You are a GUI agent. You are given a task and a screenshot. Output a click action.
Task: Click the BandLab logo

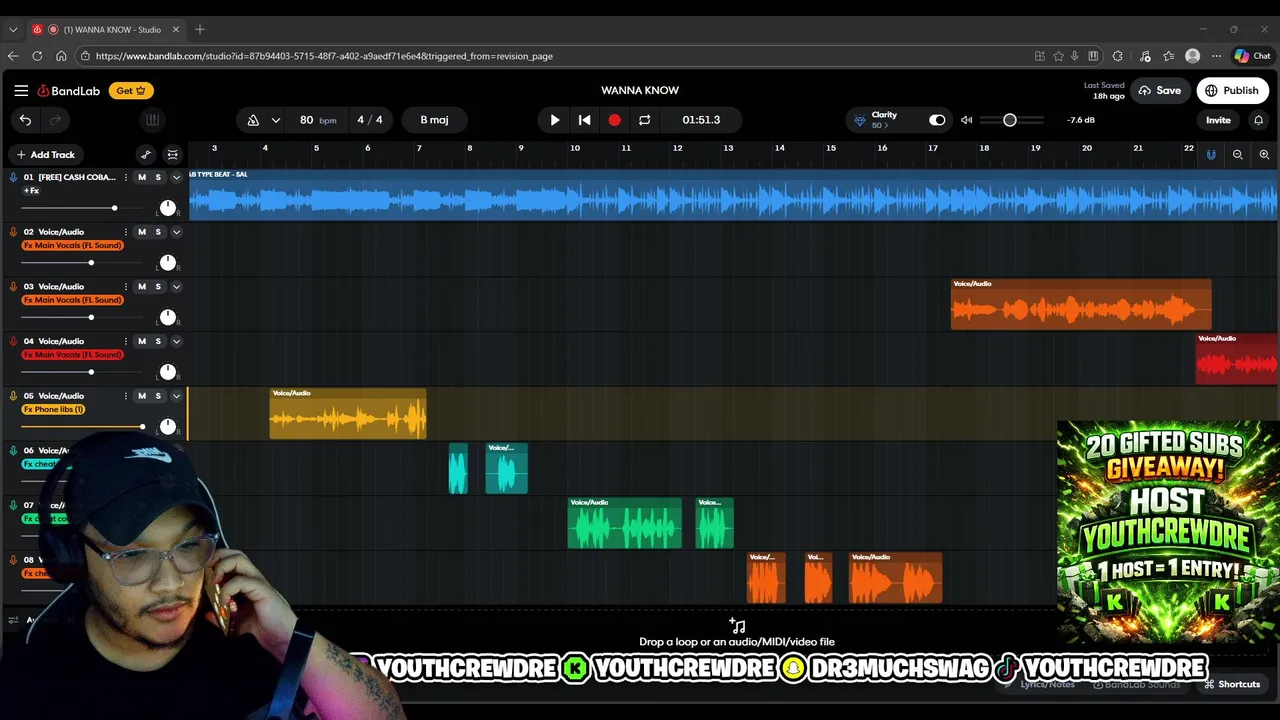point(69,91)
